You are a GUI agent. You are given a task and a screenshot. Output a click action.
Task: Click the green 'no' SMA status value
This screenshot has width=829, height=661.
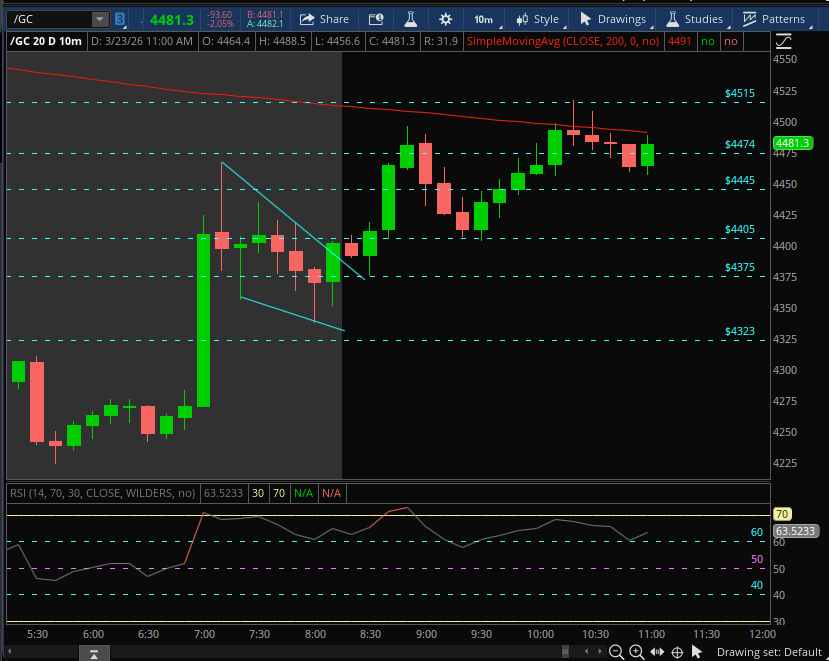click(708, 41)
